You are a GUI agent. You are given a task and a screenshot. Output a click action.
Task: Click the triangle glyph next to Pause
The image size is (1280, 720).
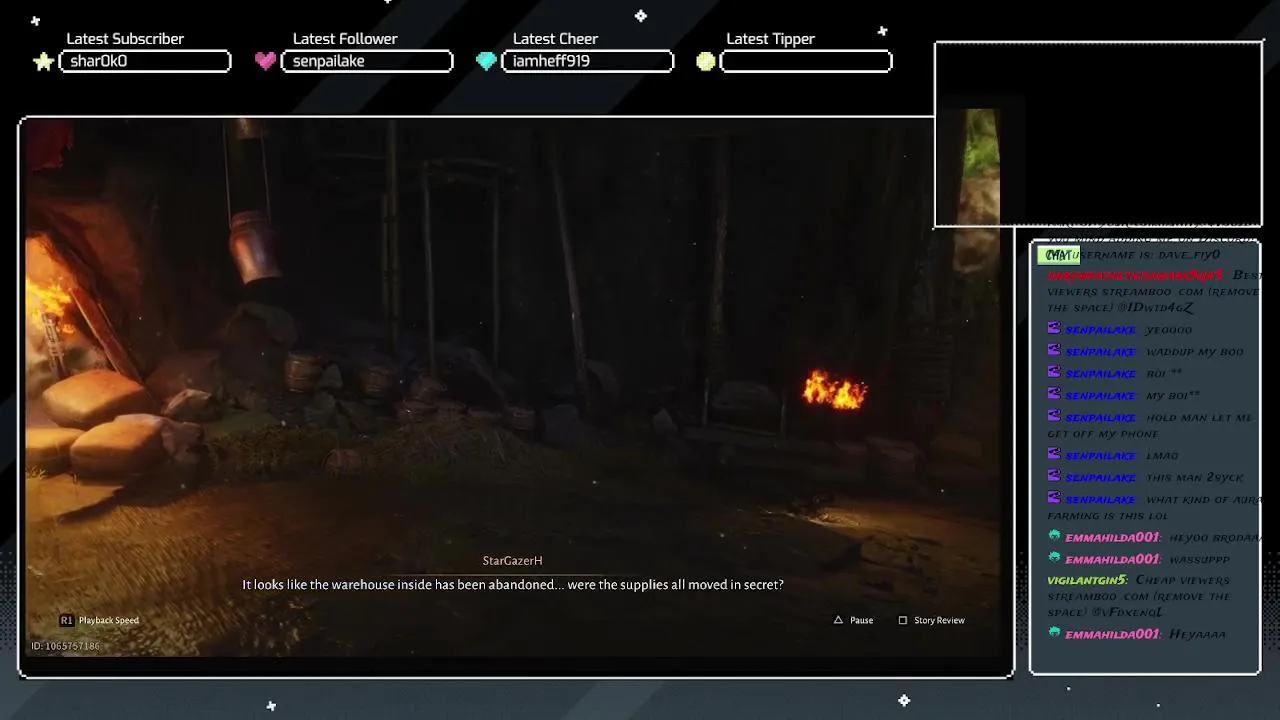(x=838, y=620)
